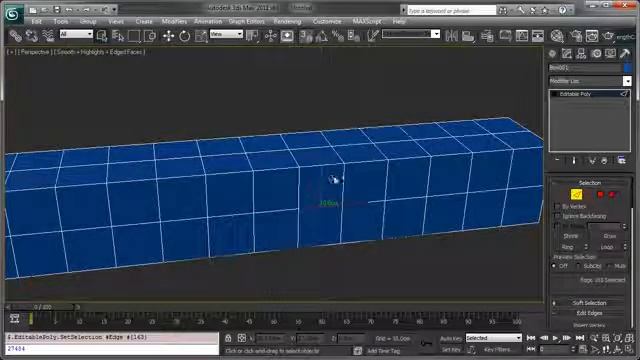Activate the Select and Scale tool
This screenshot has height=360, width=640.
pyautogui.click(x=201, y=36)
